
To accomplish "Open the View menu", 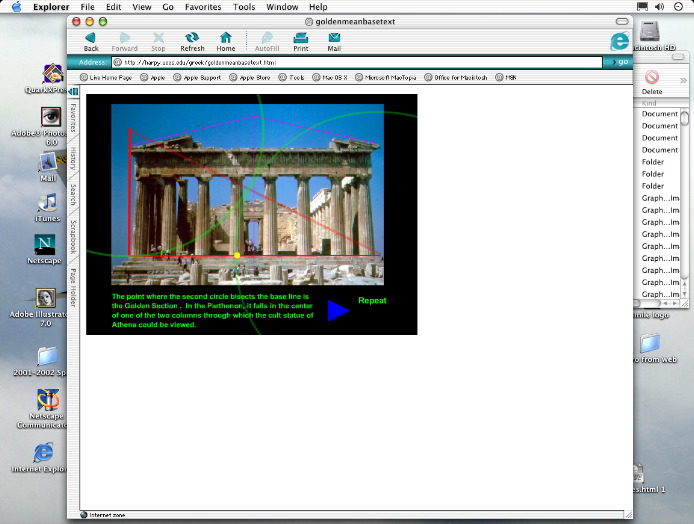I will click(x=142, y=7).
